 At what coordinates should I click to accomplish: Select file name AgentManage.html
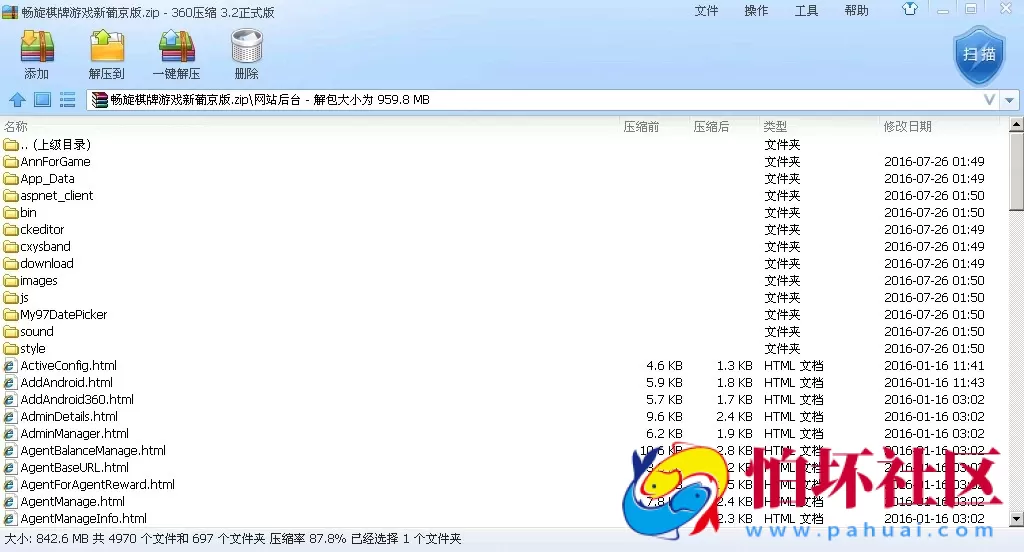pos(72,501)
